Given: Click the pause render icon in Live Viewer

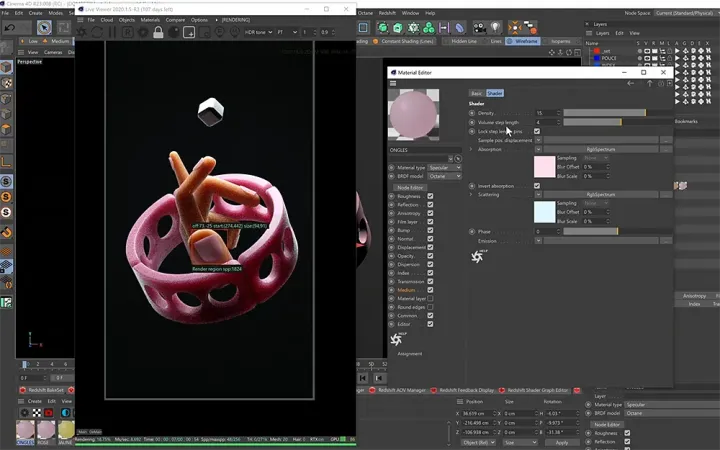Looking at the screenshot, I should (112, 32).
